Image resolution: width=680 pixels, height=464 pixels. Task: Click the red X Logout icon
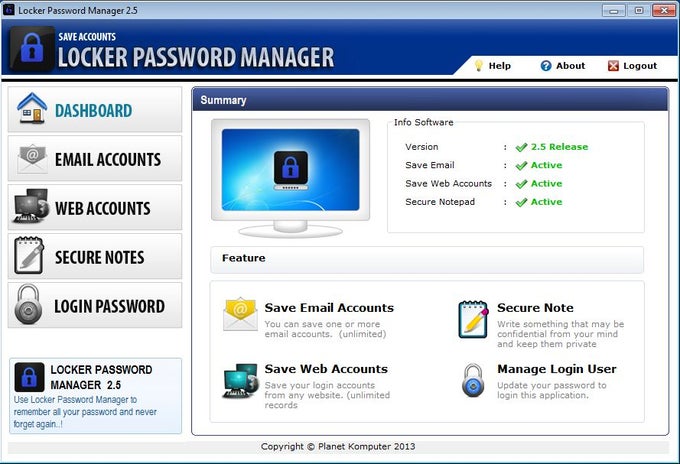point(613,66)
